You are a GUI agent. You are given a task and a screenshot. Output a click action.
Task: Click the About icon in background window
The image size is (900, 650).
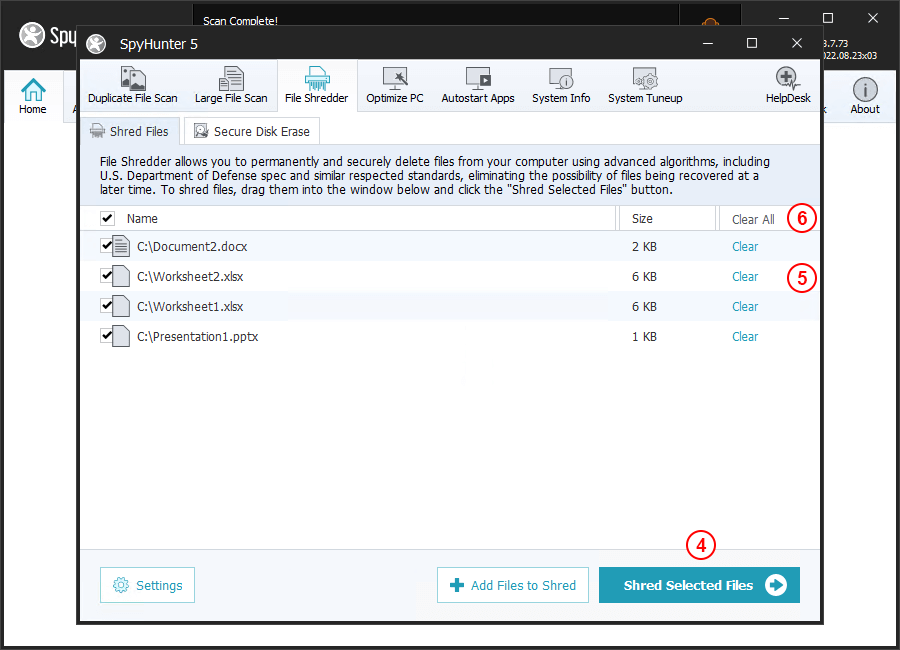tap(864, 96)
